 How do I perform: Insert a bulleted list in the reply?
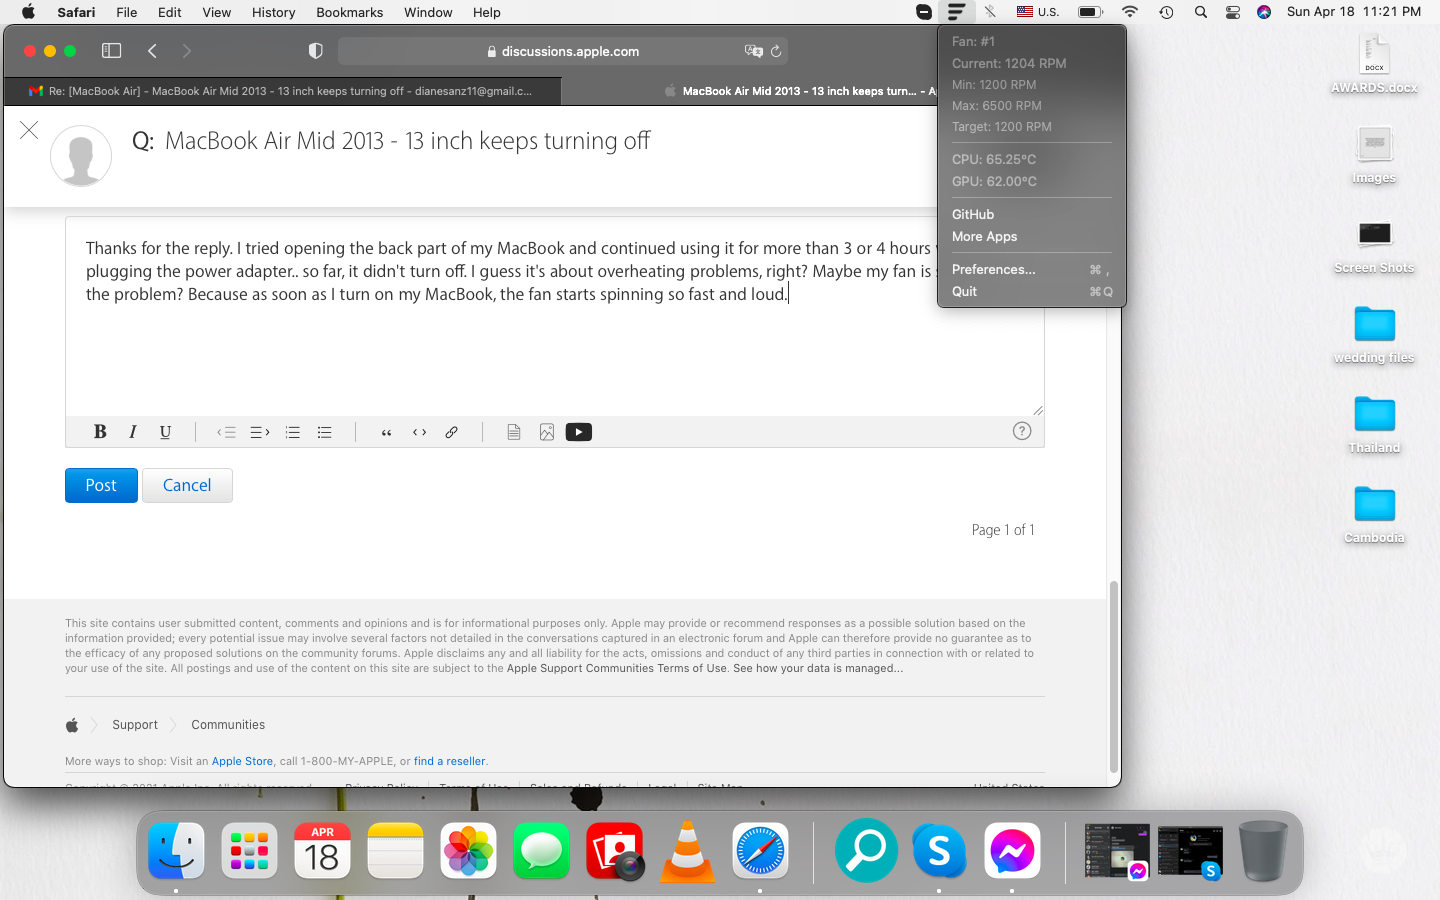point(325,432)
